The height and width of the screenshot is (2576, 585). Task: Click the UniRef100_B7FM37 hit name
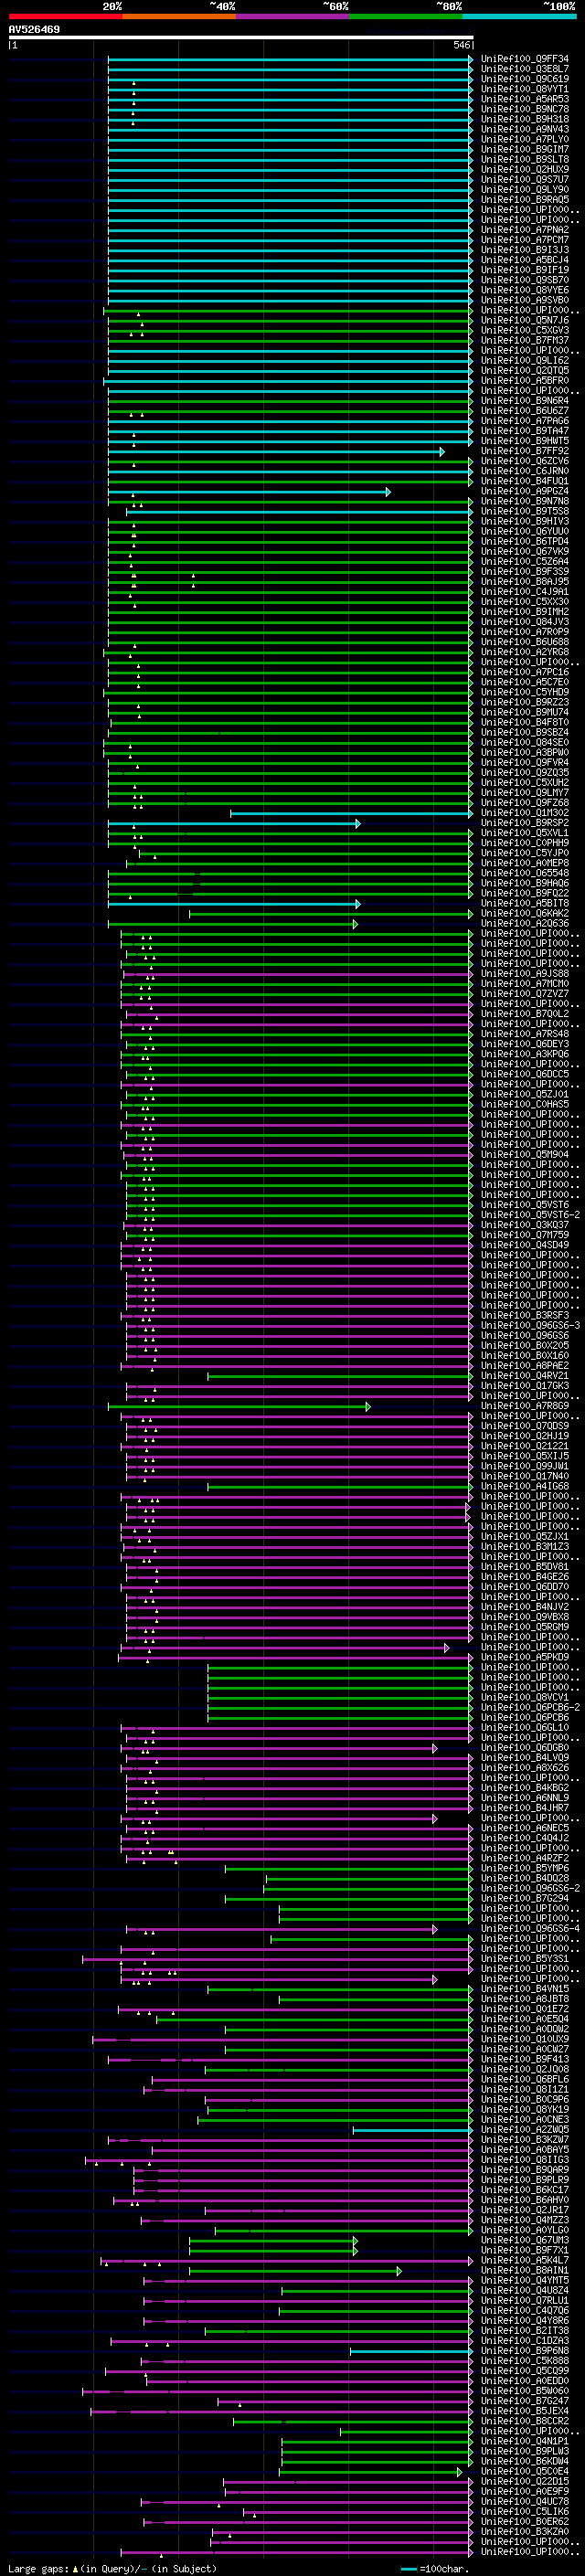click(x=525, y=340)
